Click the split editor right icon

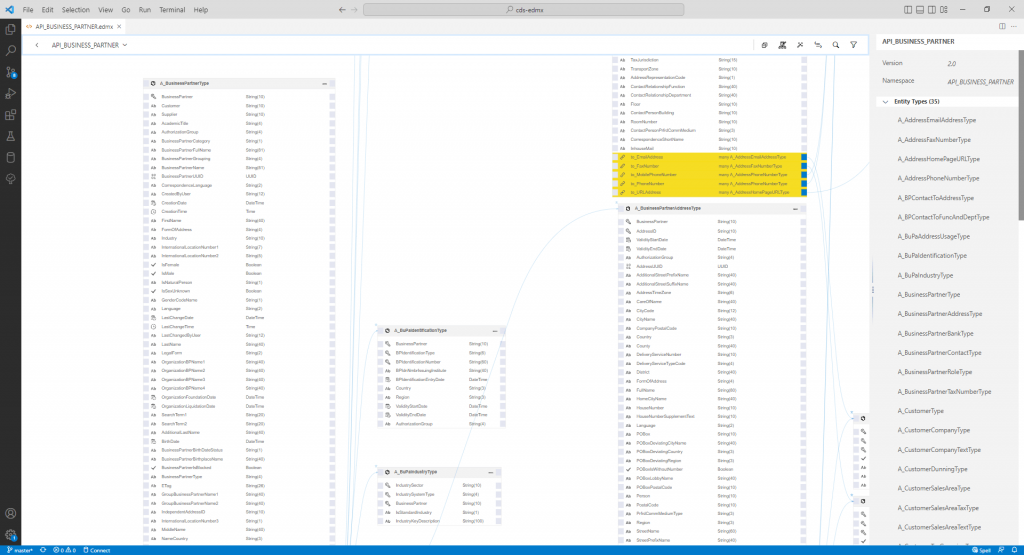click(1002, 27)
